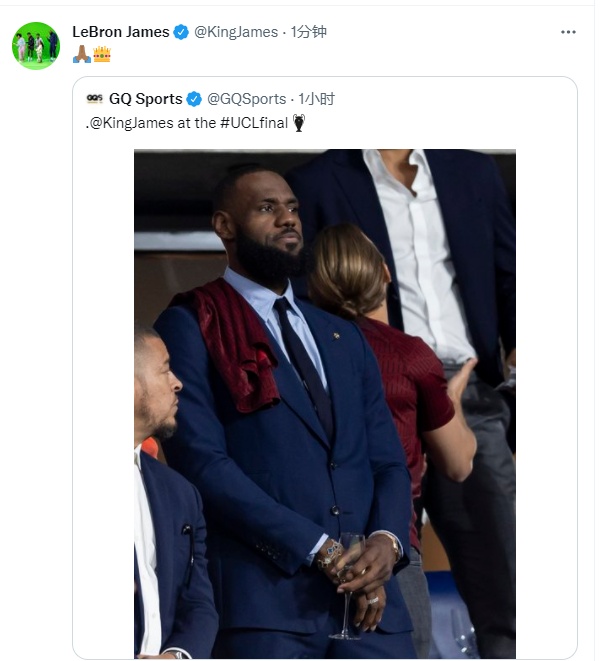The height and width of the screenshot is (661, 600).
Task: Click the GQ Sports logo avatar
Action: [x=95, y=99]
